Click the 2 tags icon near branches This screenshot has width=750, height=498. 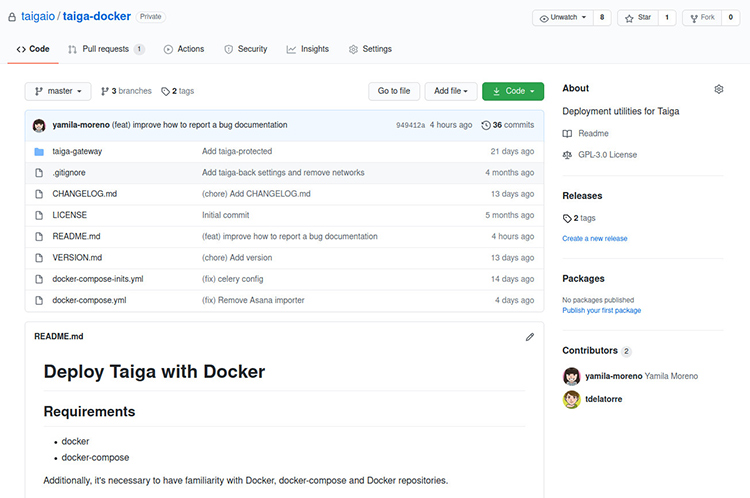pyautogui.click(x=166, y=91)
